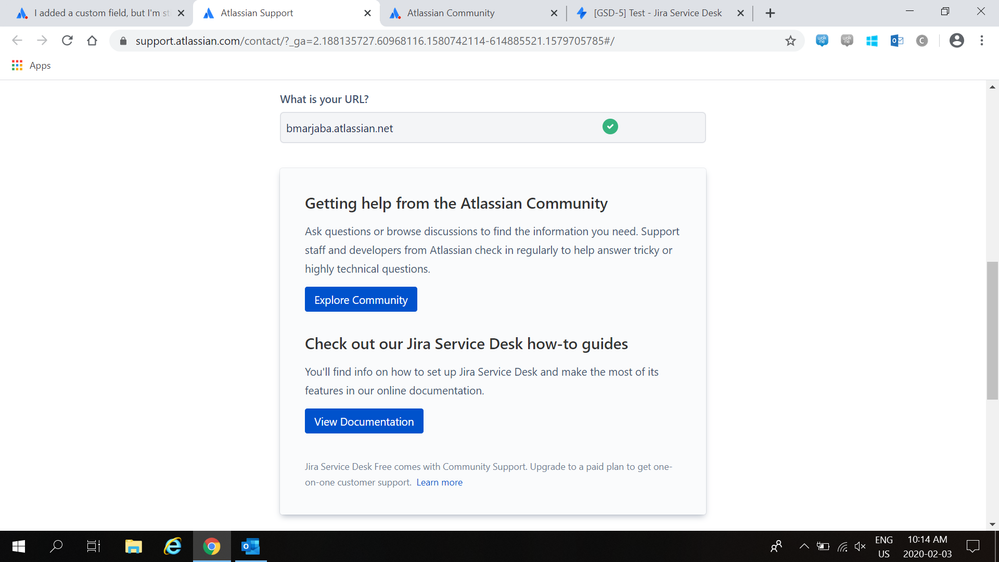This screenshot has width=999, height=562.
Task: Click the Chrome icon on the taskbar
Action: (212, 546)
